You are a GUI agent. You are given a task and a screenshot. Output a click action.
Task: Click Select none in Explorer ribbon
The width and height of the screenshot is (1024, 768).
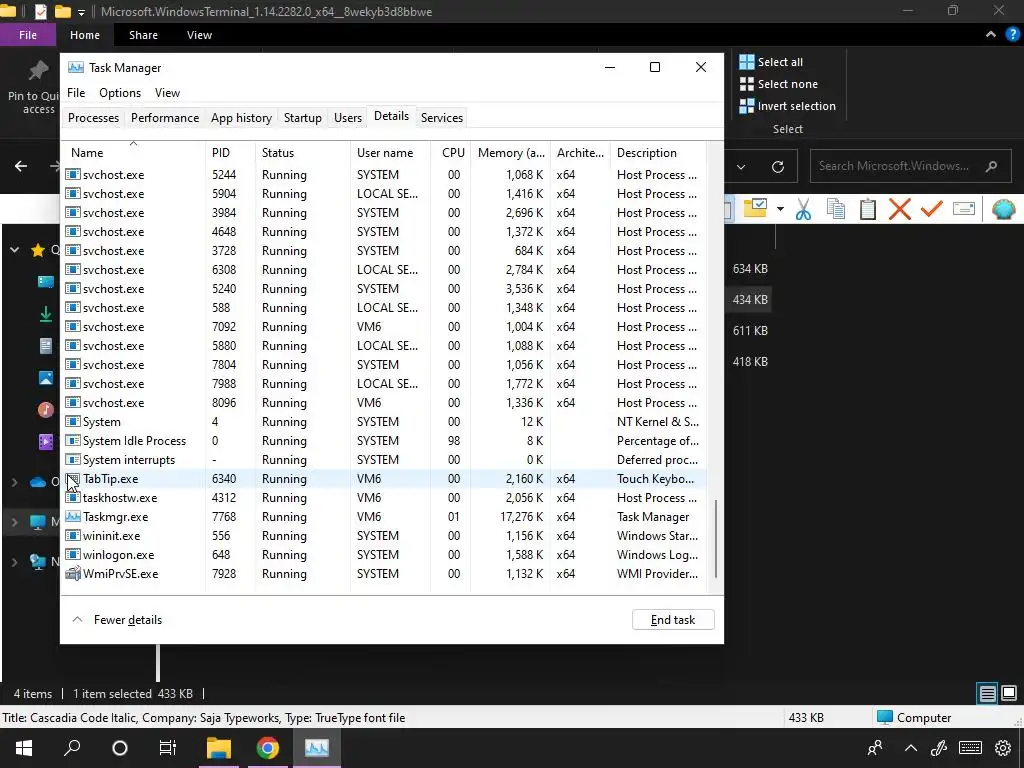(778, 84)
